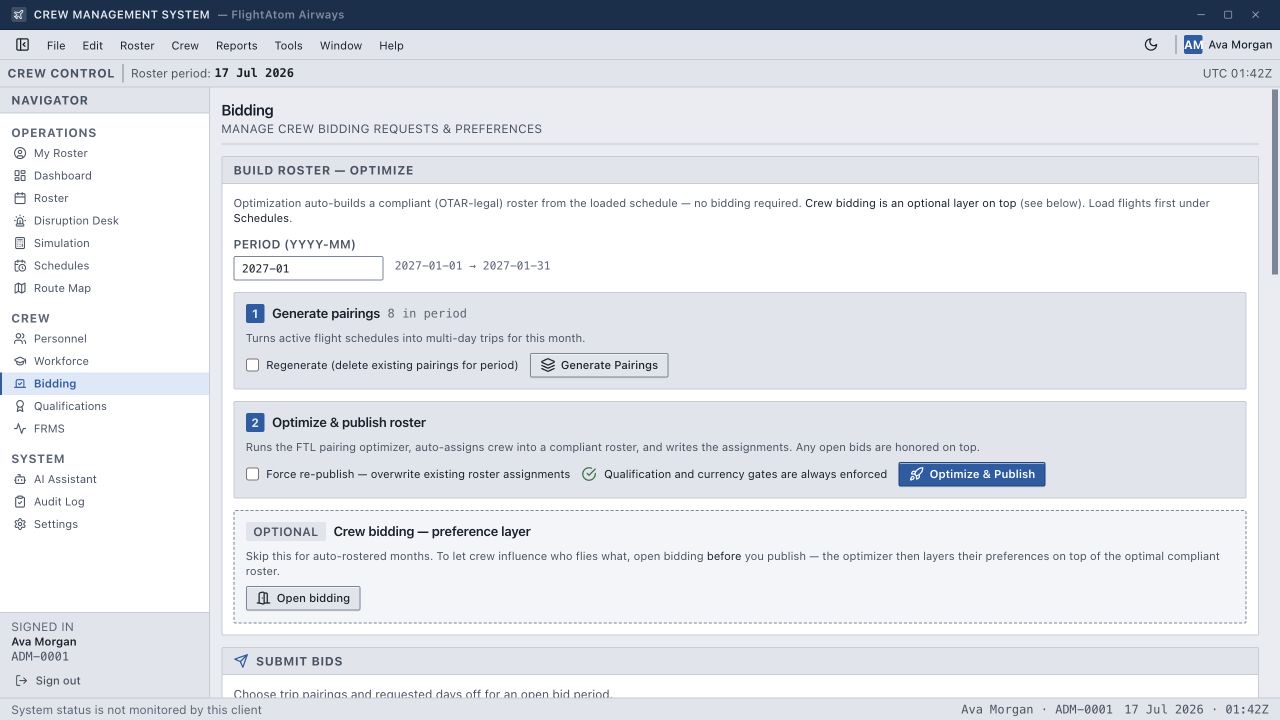Click the Schedules calendar-clock icon

click(x=20, y=266)
